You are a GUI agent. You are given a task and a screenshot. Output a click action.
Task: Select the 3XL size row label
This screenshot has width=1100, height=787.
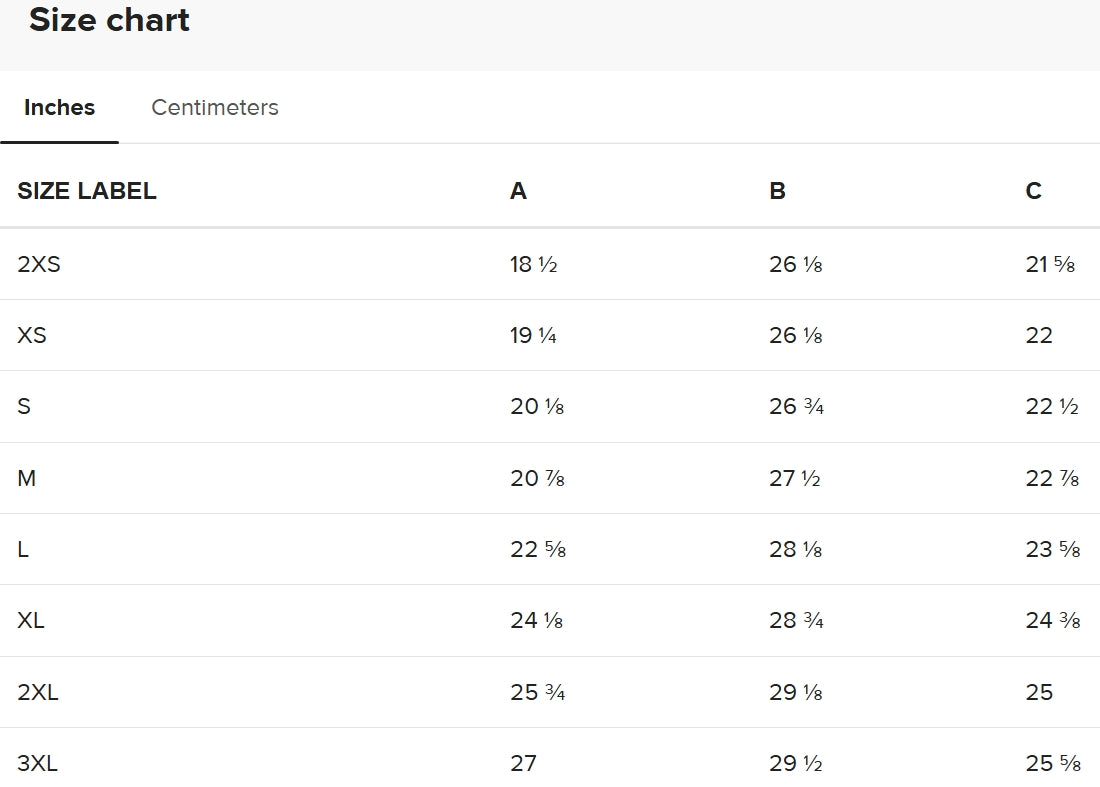(37, 763)
